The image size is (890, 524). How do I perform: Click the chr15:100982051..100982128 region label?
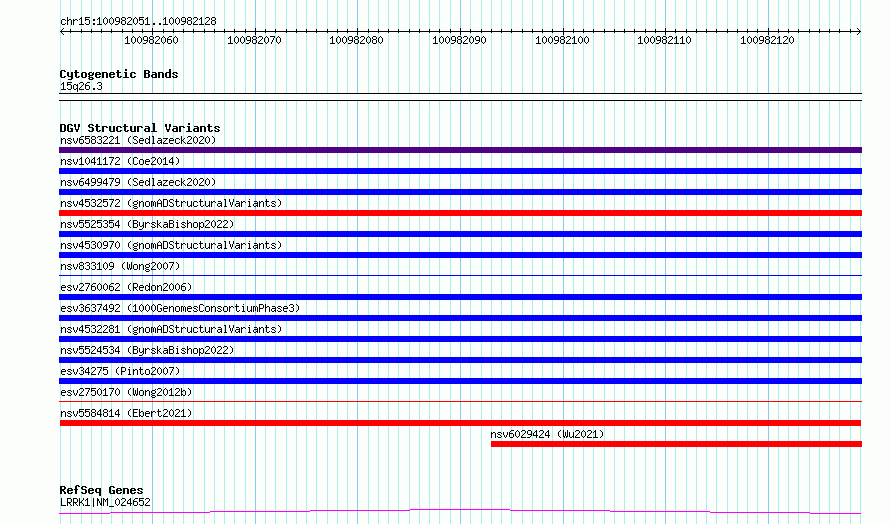[138, 21]
